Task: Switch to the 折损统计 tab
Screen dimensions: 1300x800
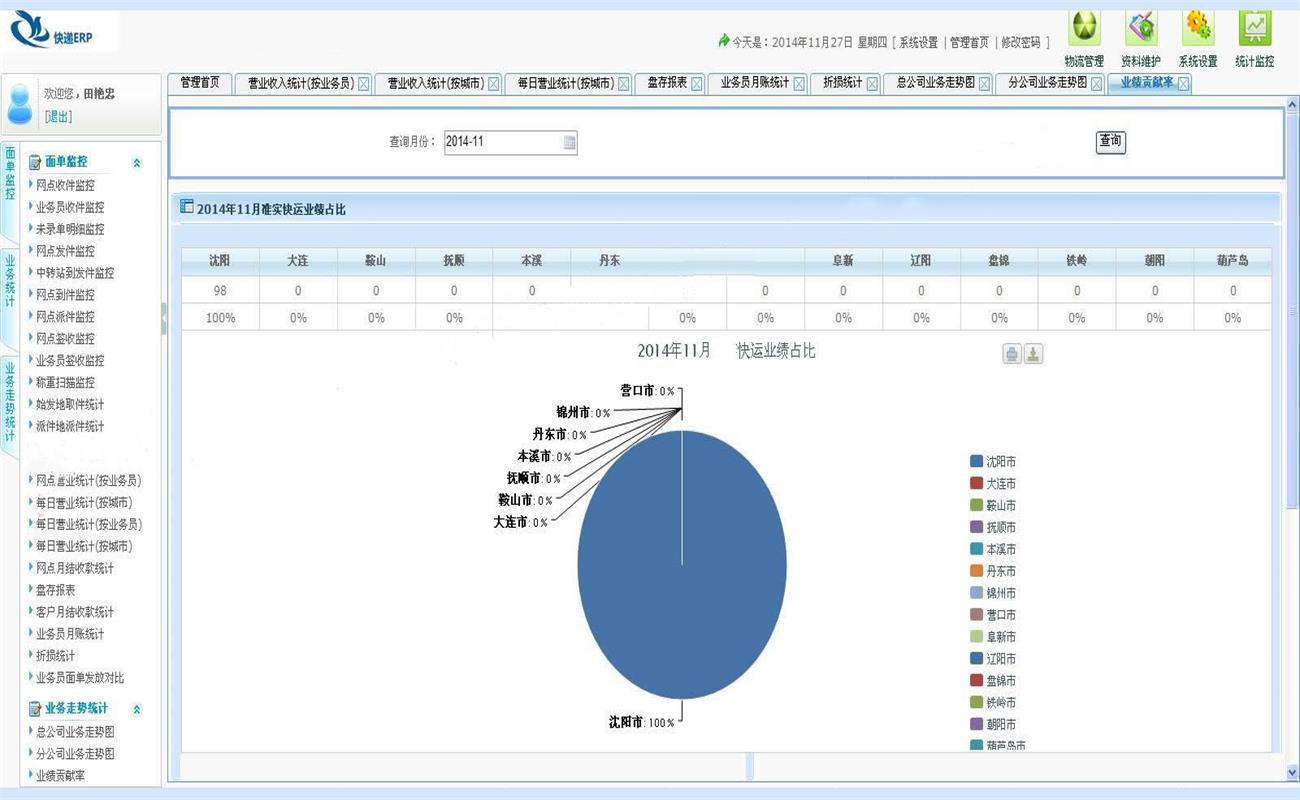Action: [x=842, y=83]
